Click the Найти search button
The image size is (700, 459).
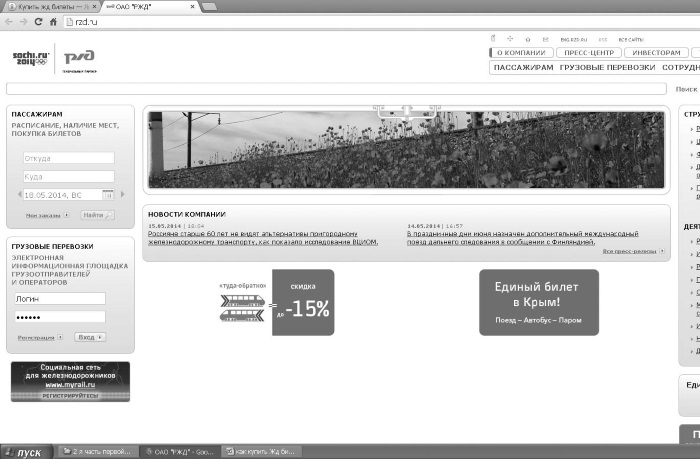pyautogui.click(x=97, y=215)
